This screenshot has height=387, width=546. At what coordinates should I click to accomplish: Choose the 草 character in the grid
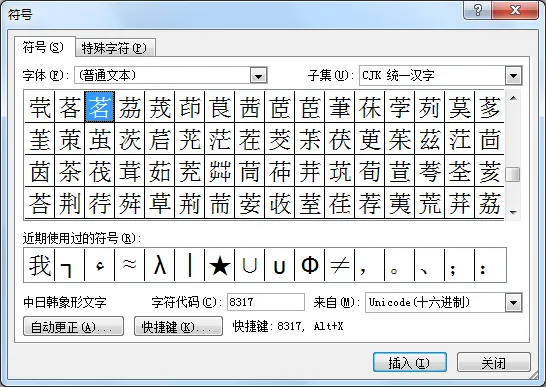tap(160, 203)
